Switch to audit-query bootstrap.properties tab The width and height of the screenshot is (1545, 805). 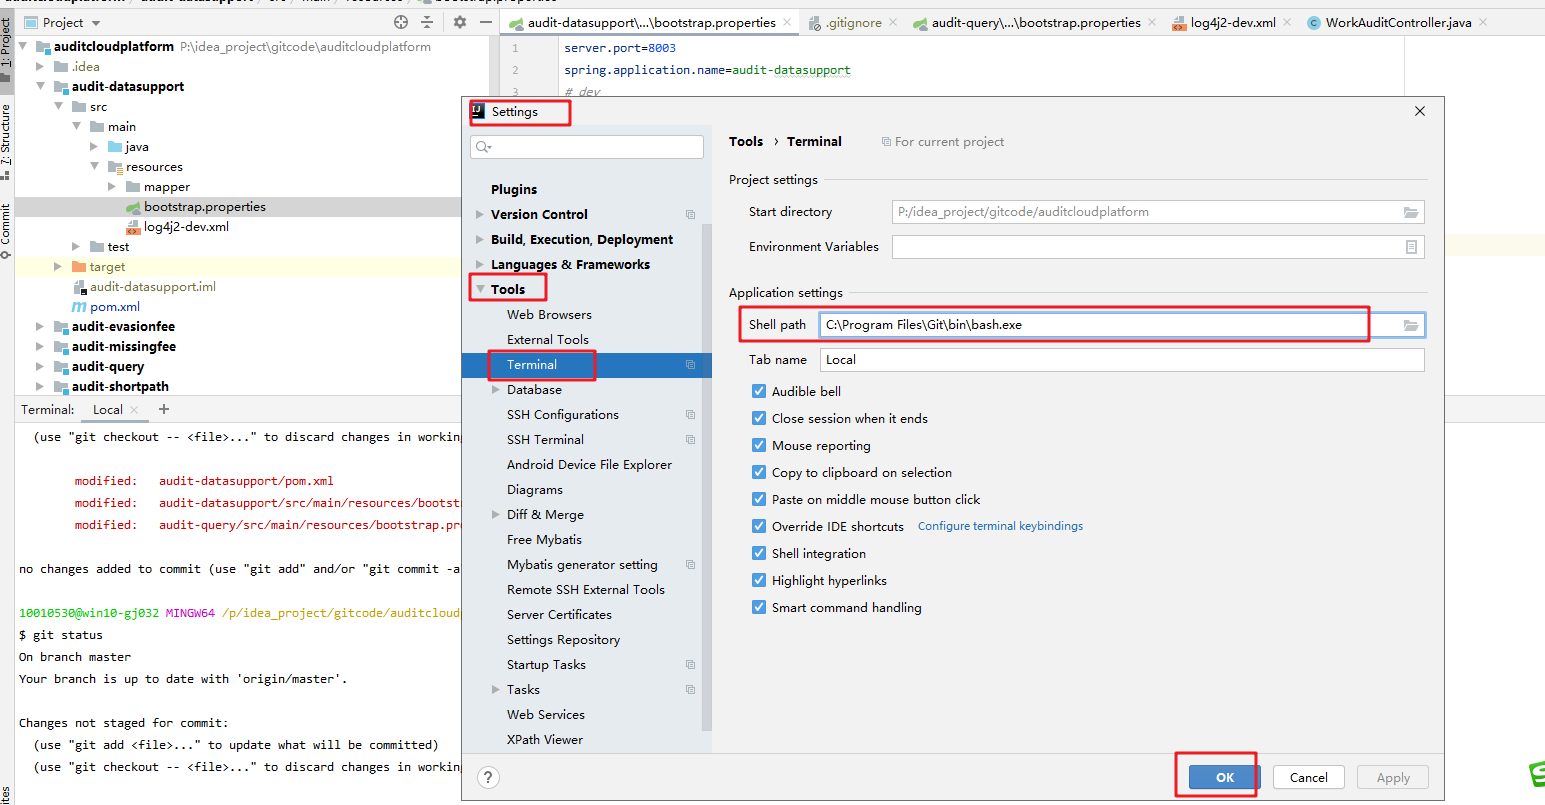(1035, 22)
